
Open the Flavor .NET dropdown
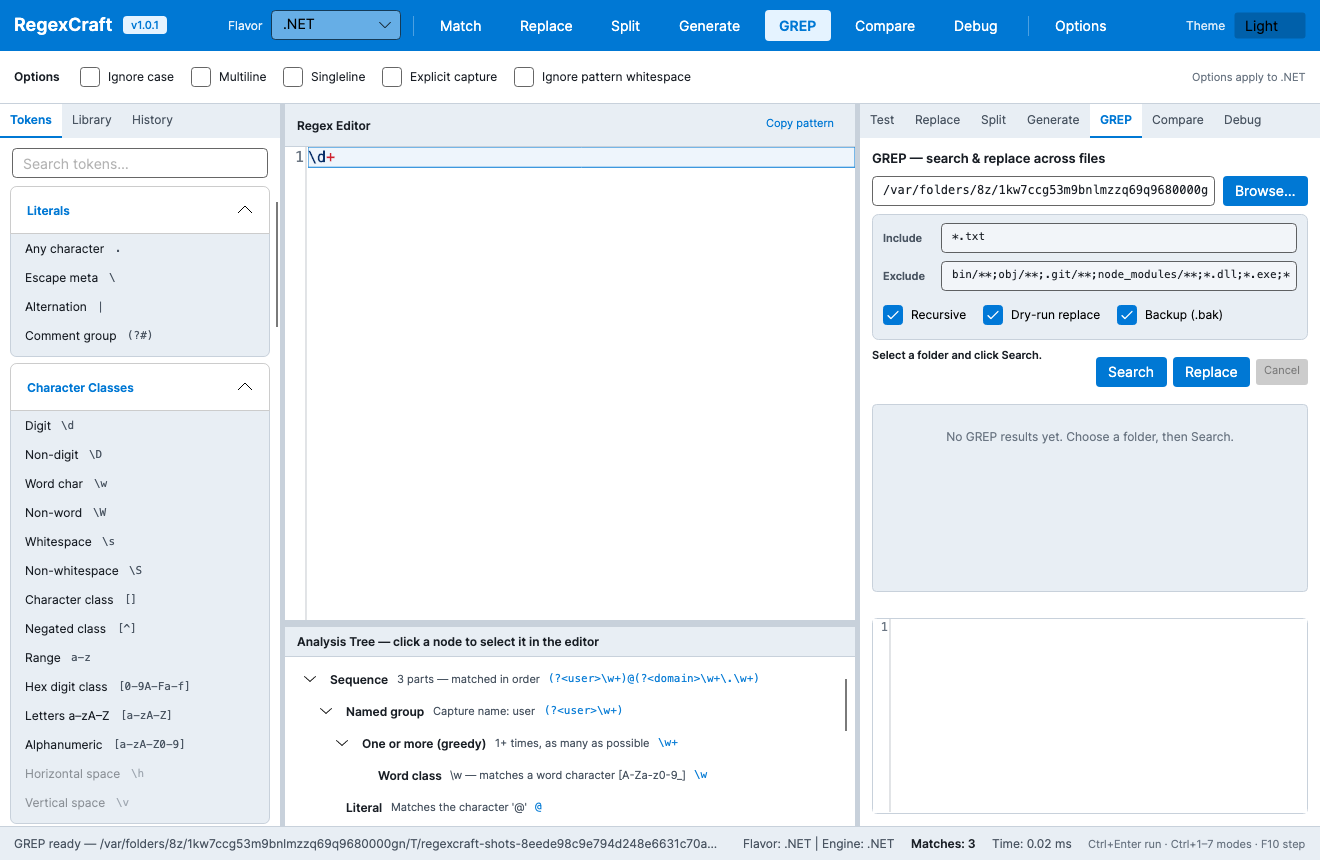point(336,25)
